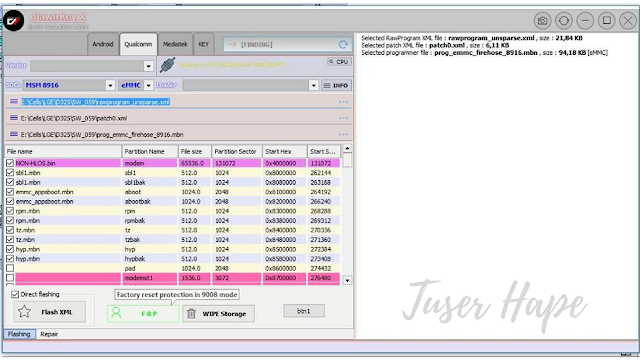
Task: Click the screenshot camera icon
Action: click(542, 20)
